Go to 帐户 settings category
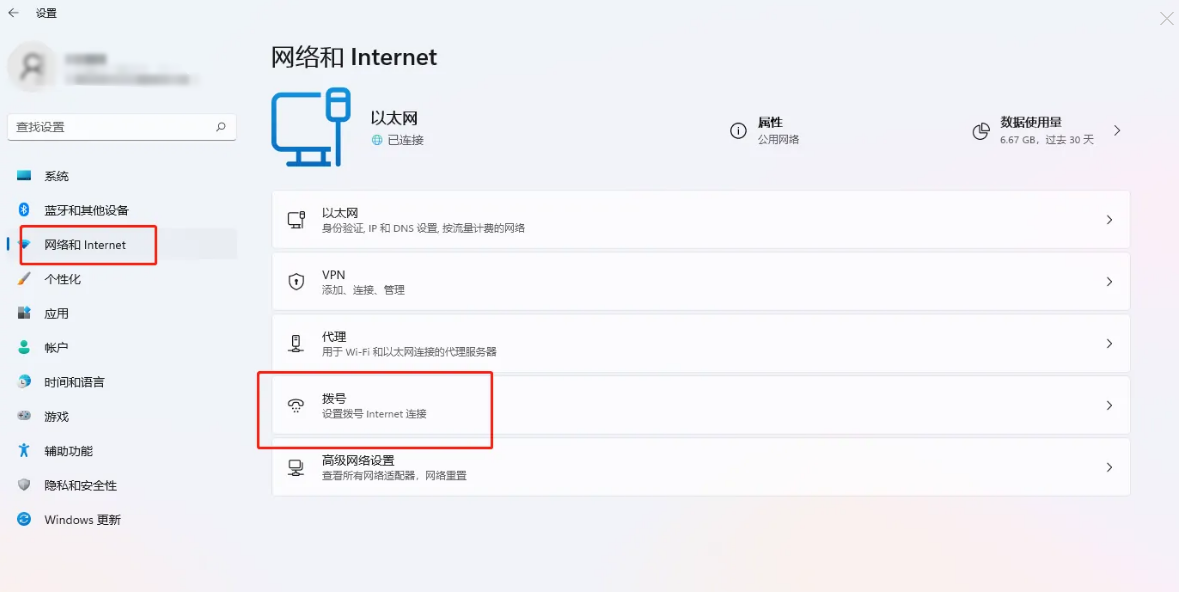Image resolution: width=1179 pixels, height=592 pixels. (x=122, y=348)
